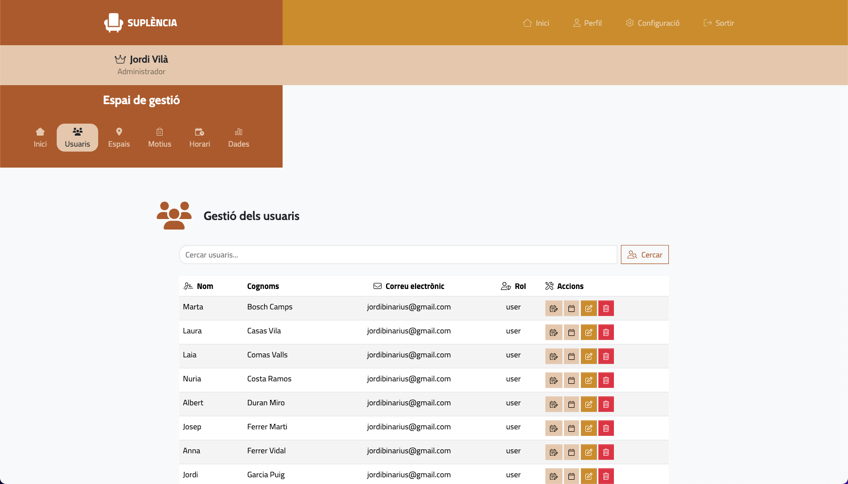Switch to the Espais tab
Screen dimensions: 848x484
(119, 138)
